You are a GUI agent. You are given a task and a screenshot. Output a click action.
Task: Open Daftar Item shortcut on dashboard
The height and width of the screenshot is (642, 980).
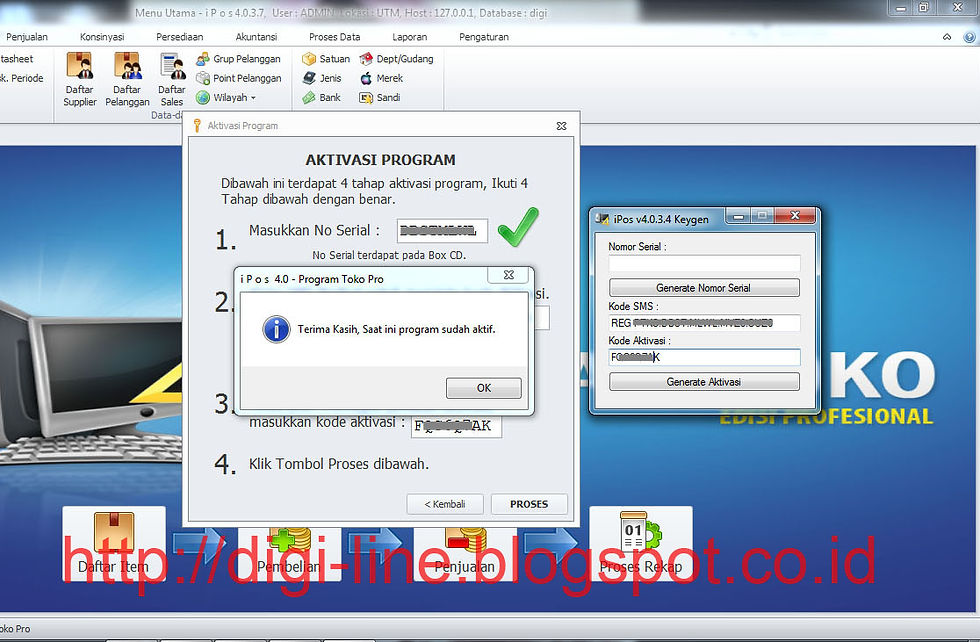(114, 544)
